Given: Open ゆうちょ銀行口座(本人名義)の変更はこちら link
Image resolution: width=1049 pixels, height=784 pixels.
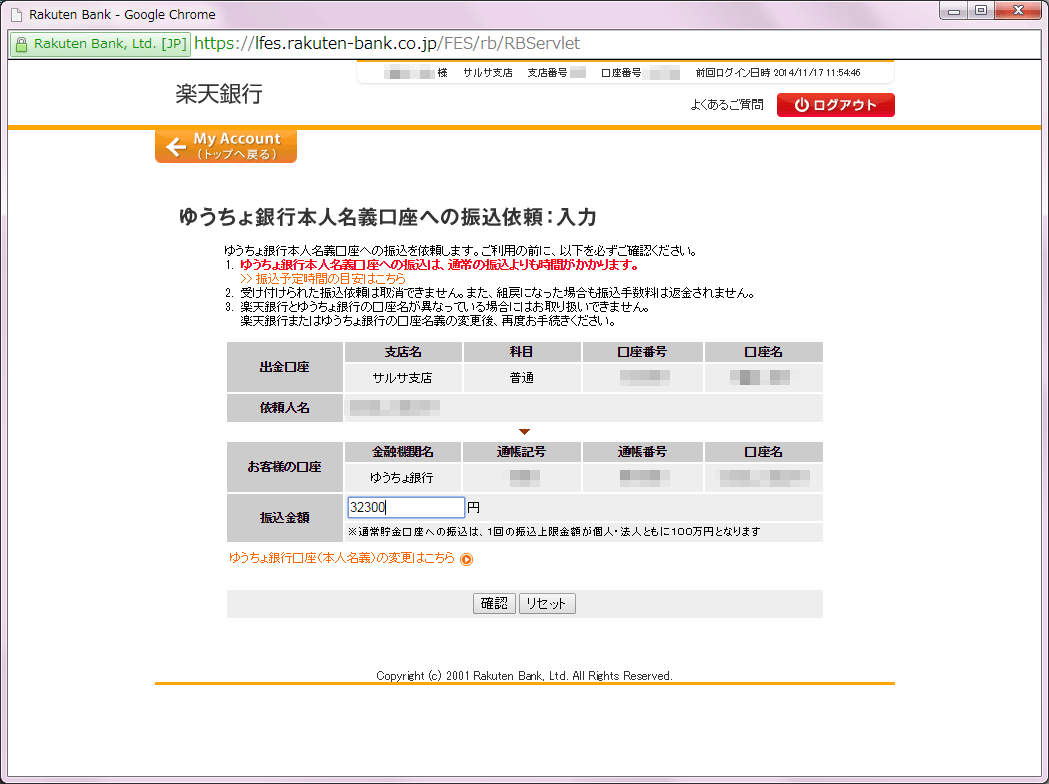Looking at the screenshot, I should tap(342, 558).
